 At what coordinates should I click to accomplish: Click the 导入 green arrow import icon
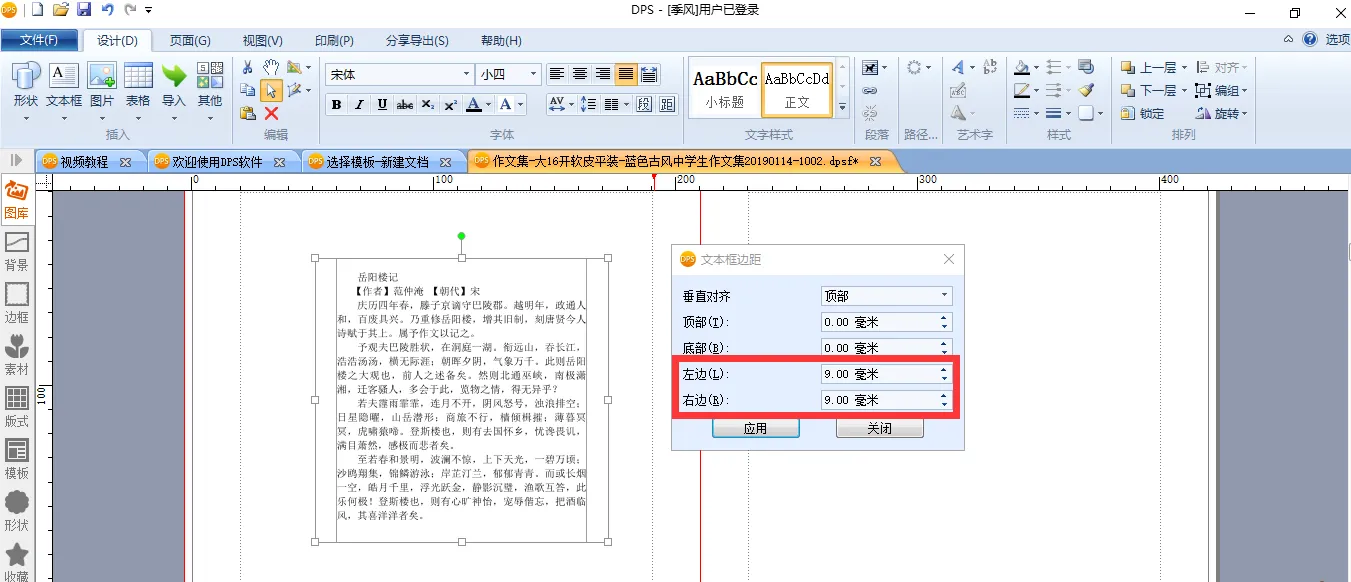174,84
